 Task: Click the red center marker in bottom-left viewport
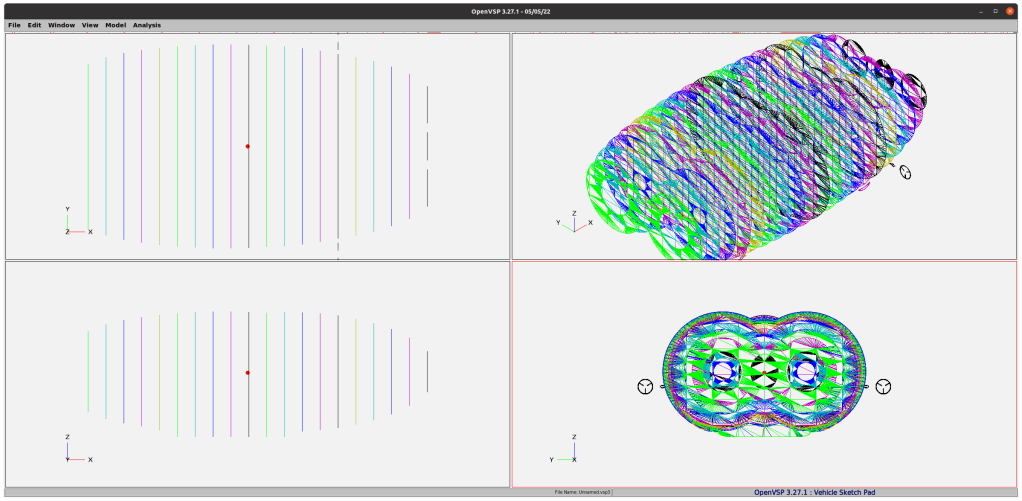248,373
